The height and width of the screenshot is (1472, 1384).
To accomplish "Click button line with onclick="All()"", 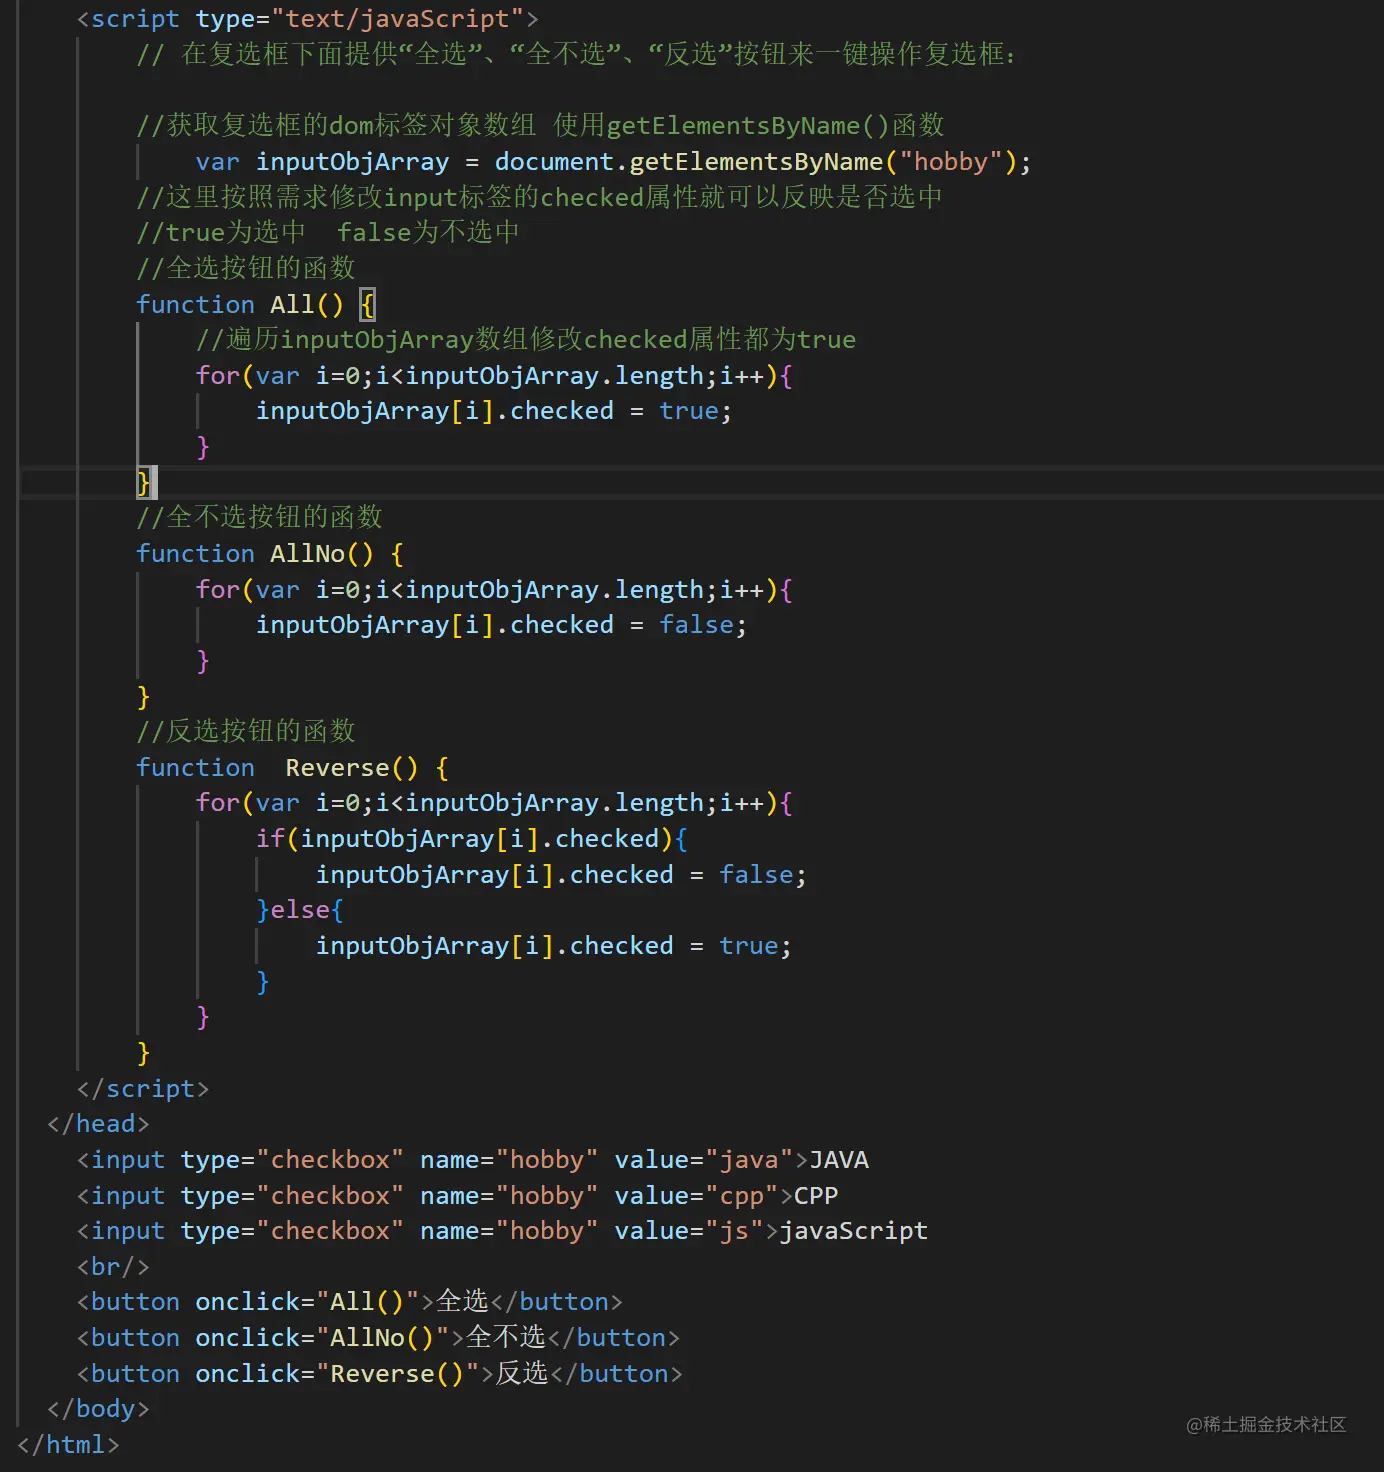I will (x=350, y=1302).
